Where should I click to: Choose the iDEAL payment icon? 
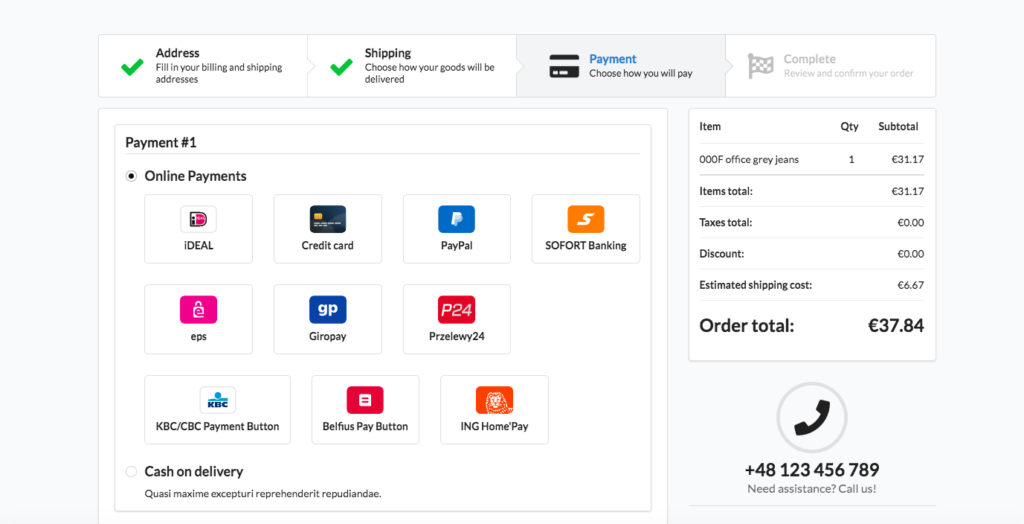coord(198,220)
